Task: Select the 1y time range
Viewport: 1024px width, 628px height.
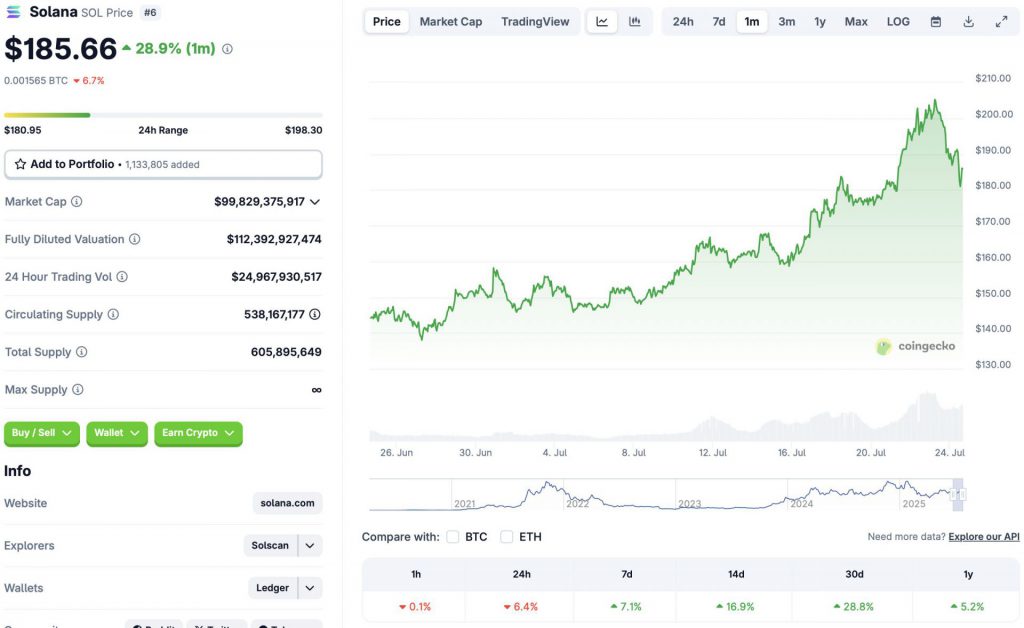Action: pyautogui.click(x=820, y=21)
